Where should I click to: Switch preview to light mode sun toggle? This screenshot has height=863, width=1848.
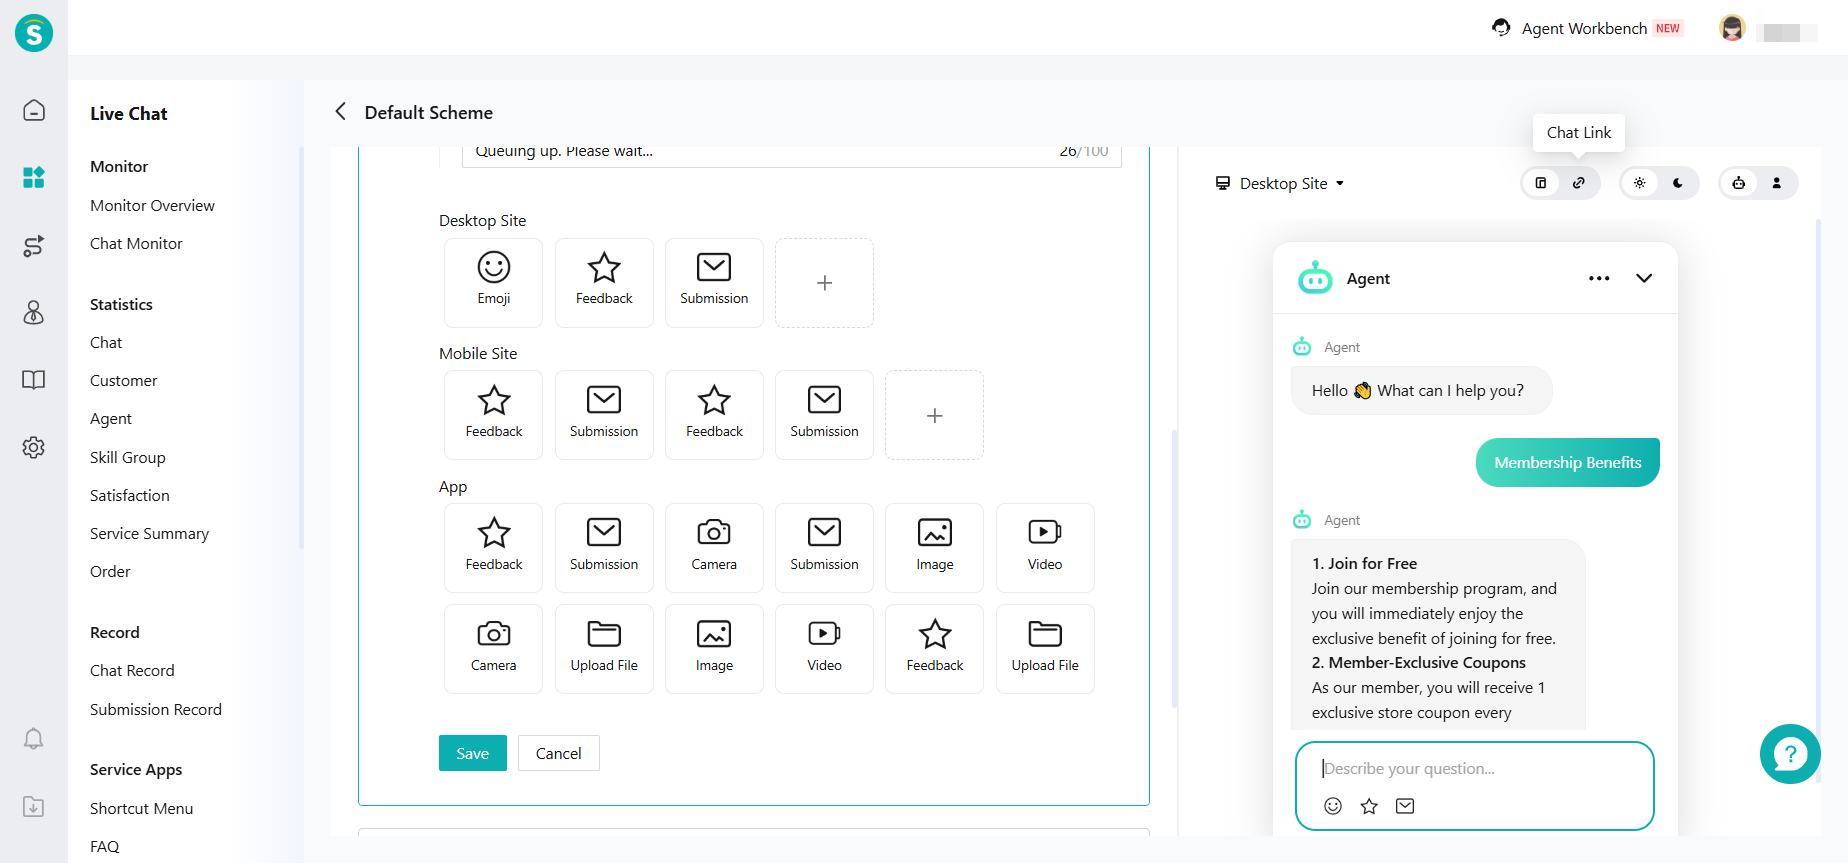1640,183
